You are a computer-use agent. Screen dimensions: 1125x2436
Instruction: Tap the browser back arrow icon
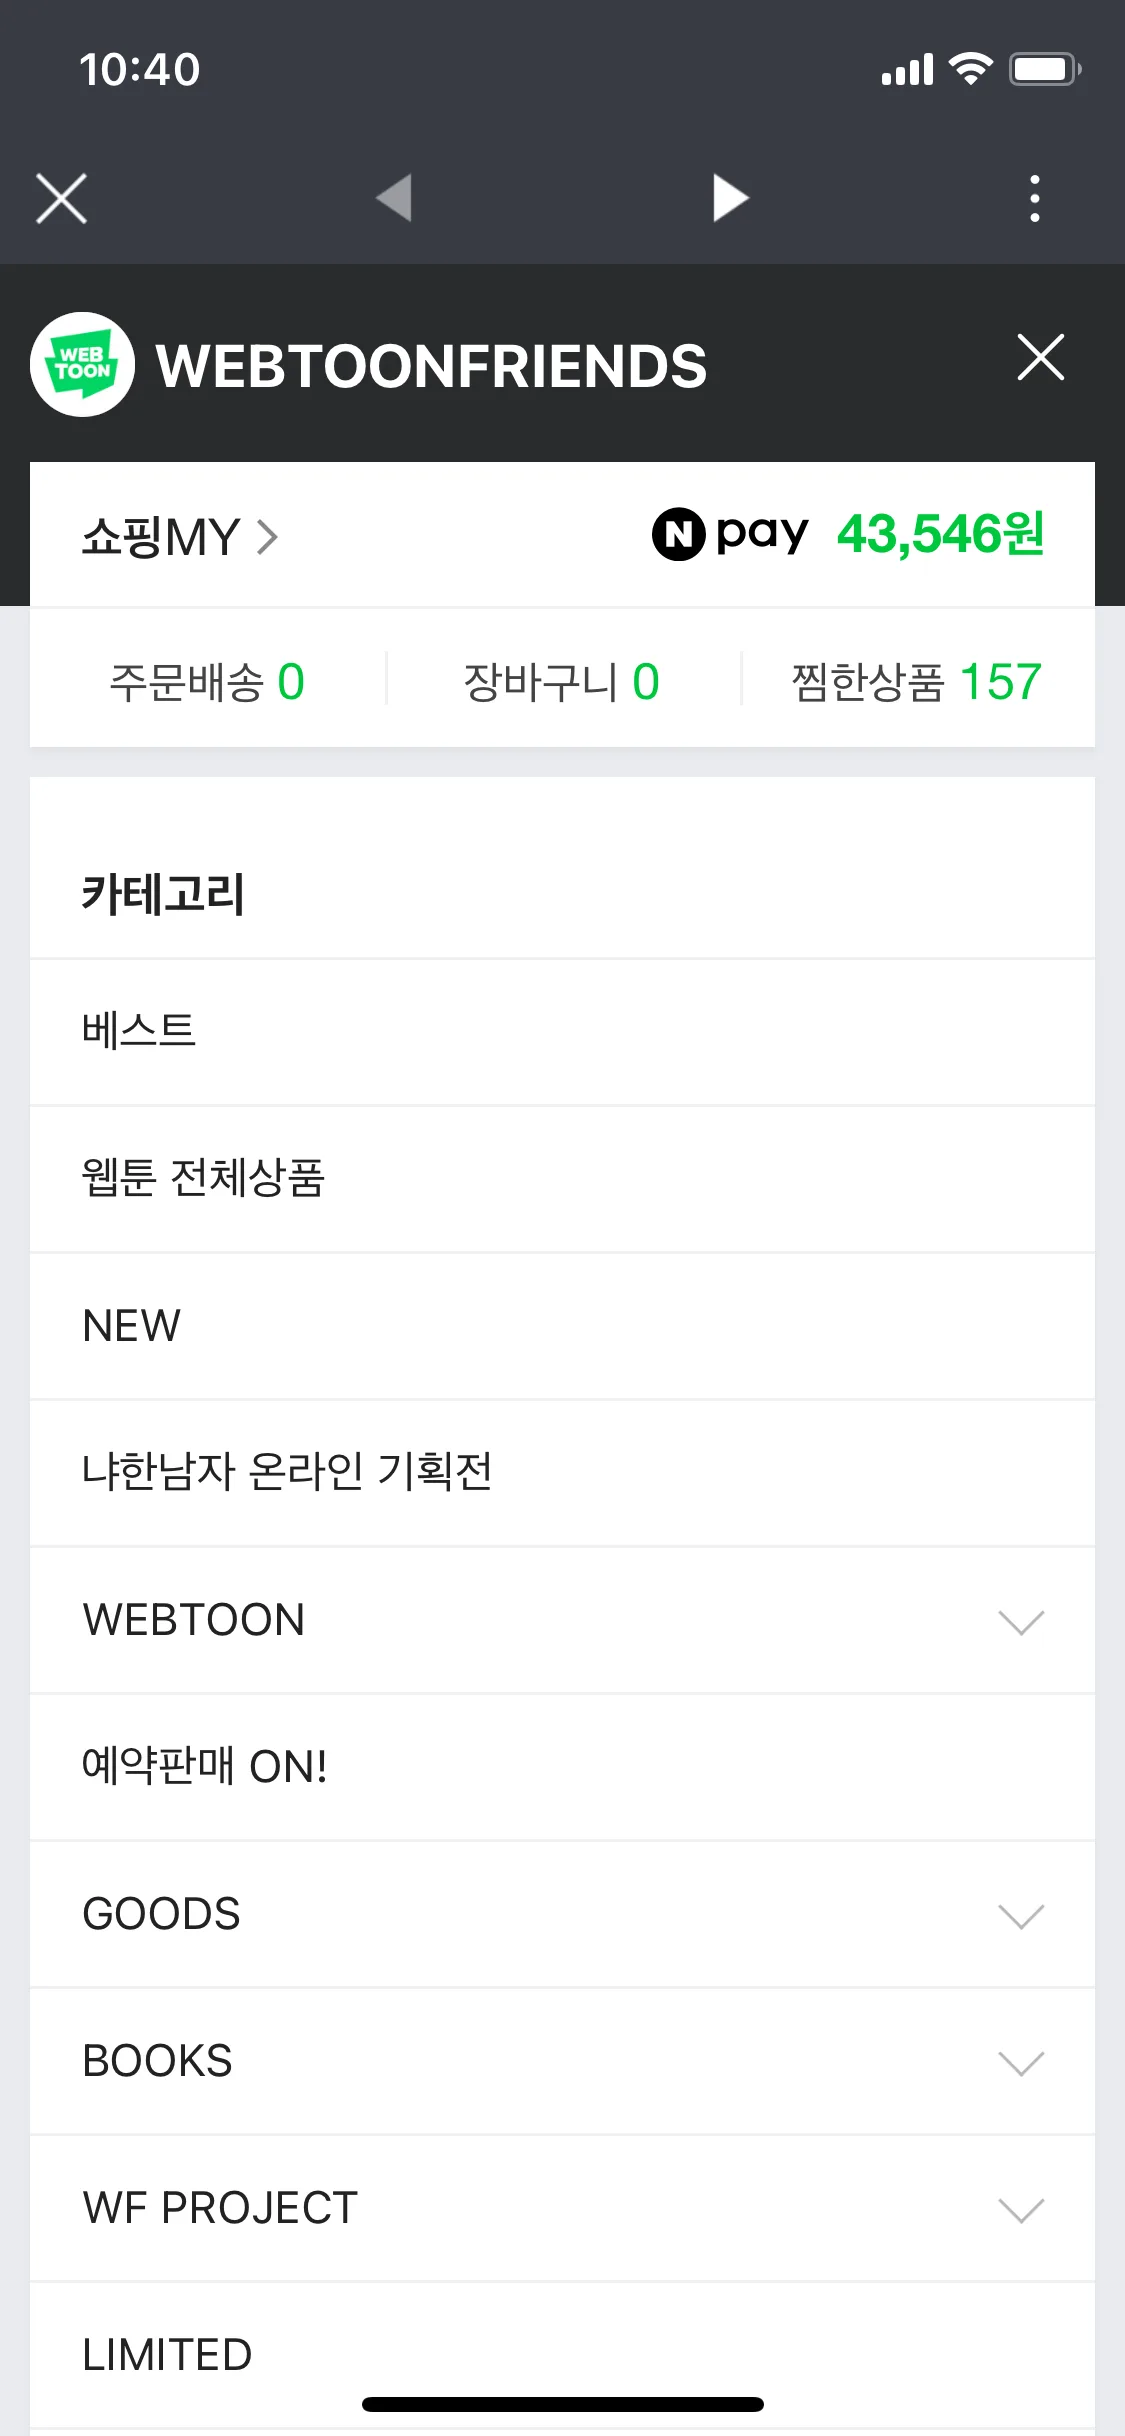tap(394, 197)
